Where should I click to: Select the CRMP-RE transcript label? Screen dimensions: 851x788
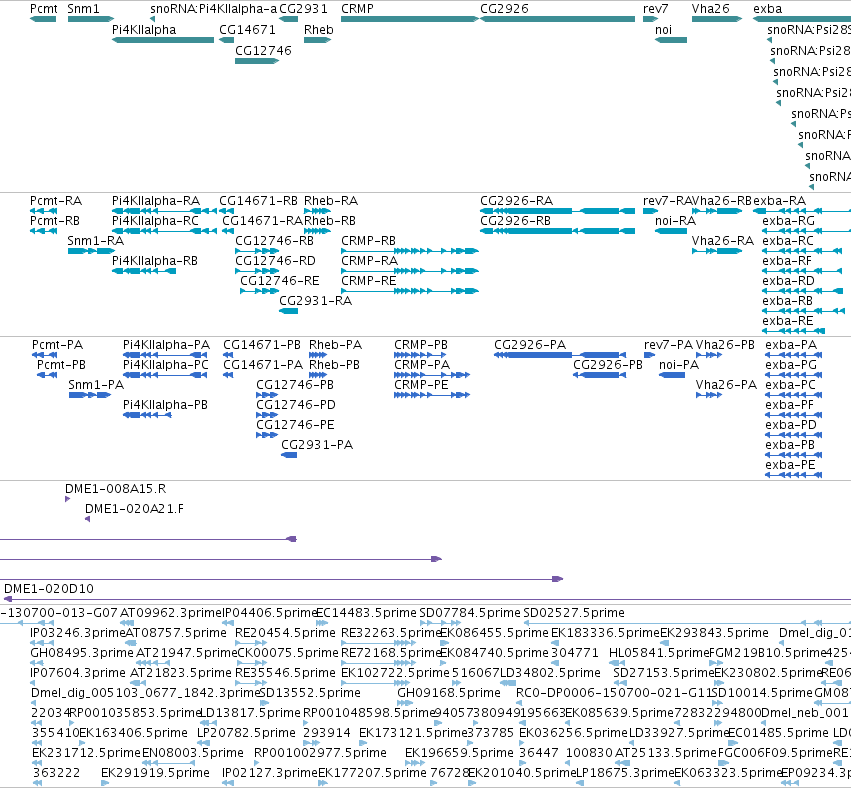pos(369,281)
